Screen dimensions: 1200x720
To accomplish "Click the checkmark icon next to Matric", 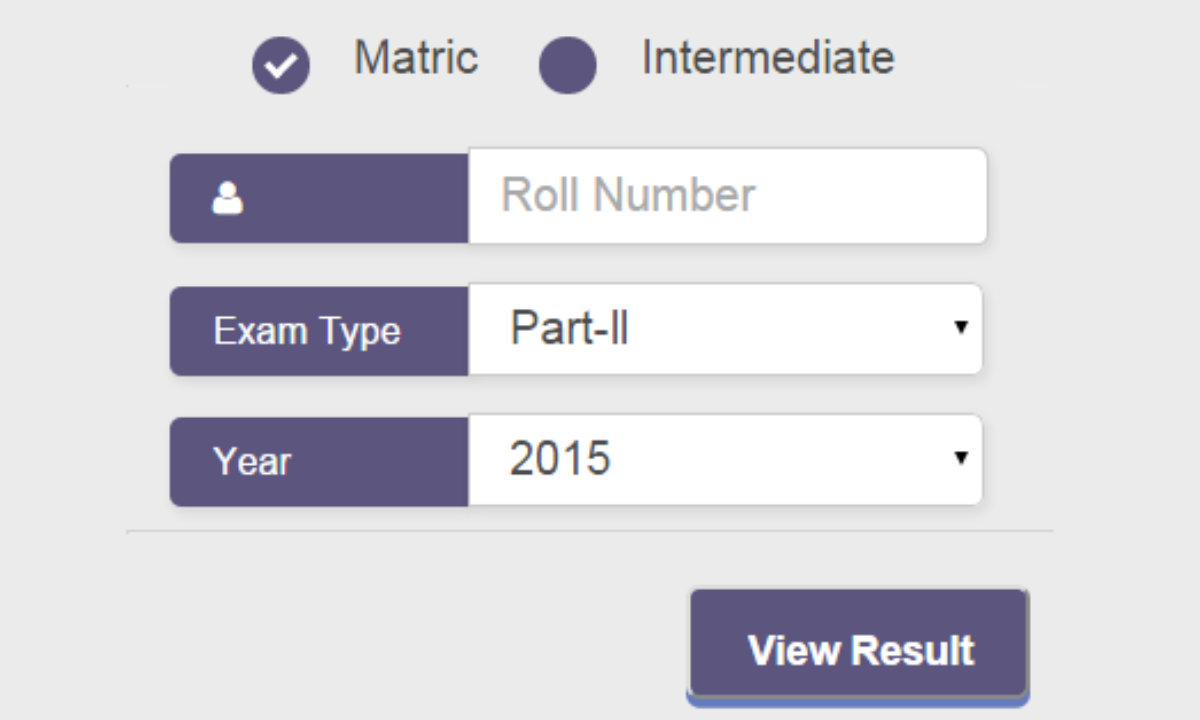I will click(281, 65).
